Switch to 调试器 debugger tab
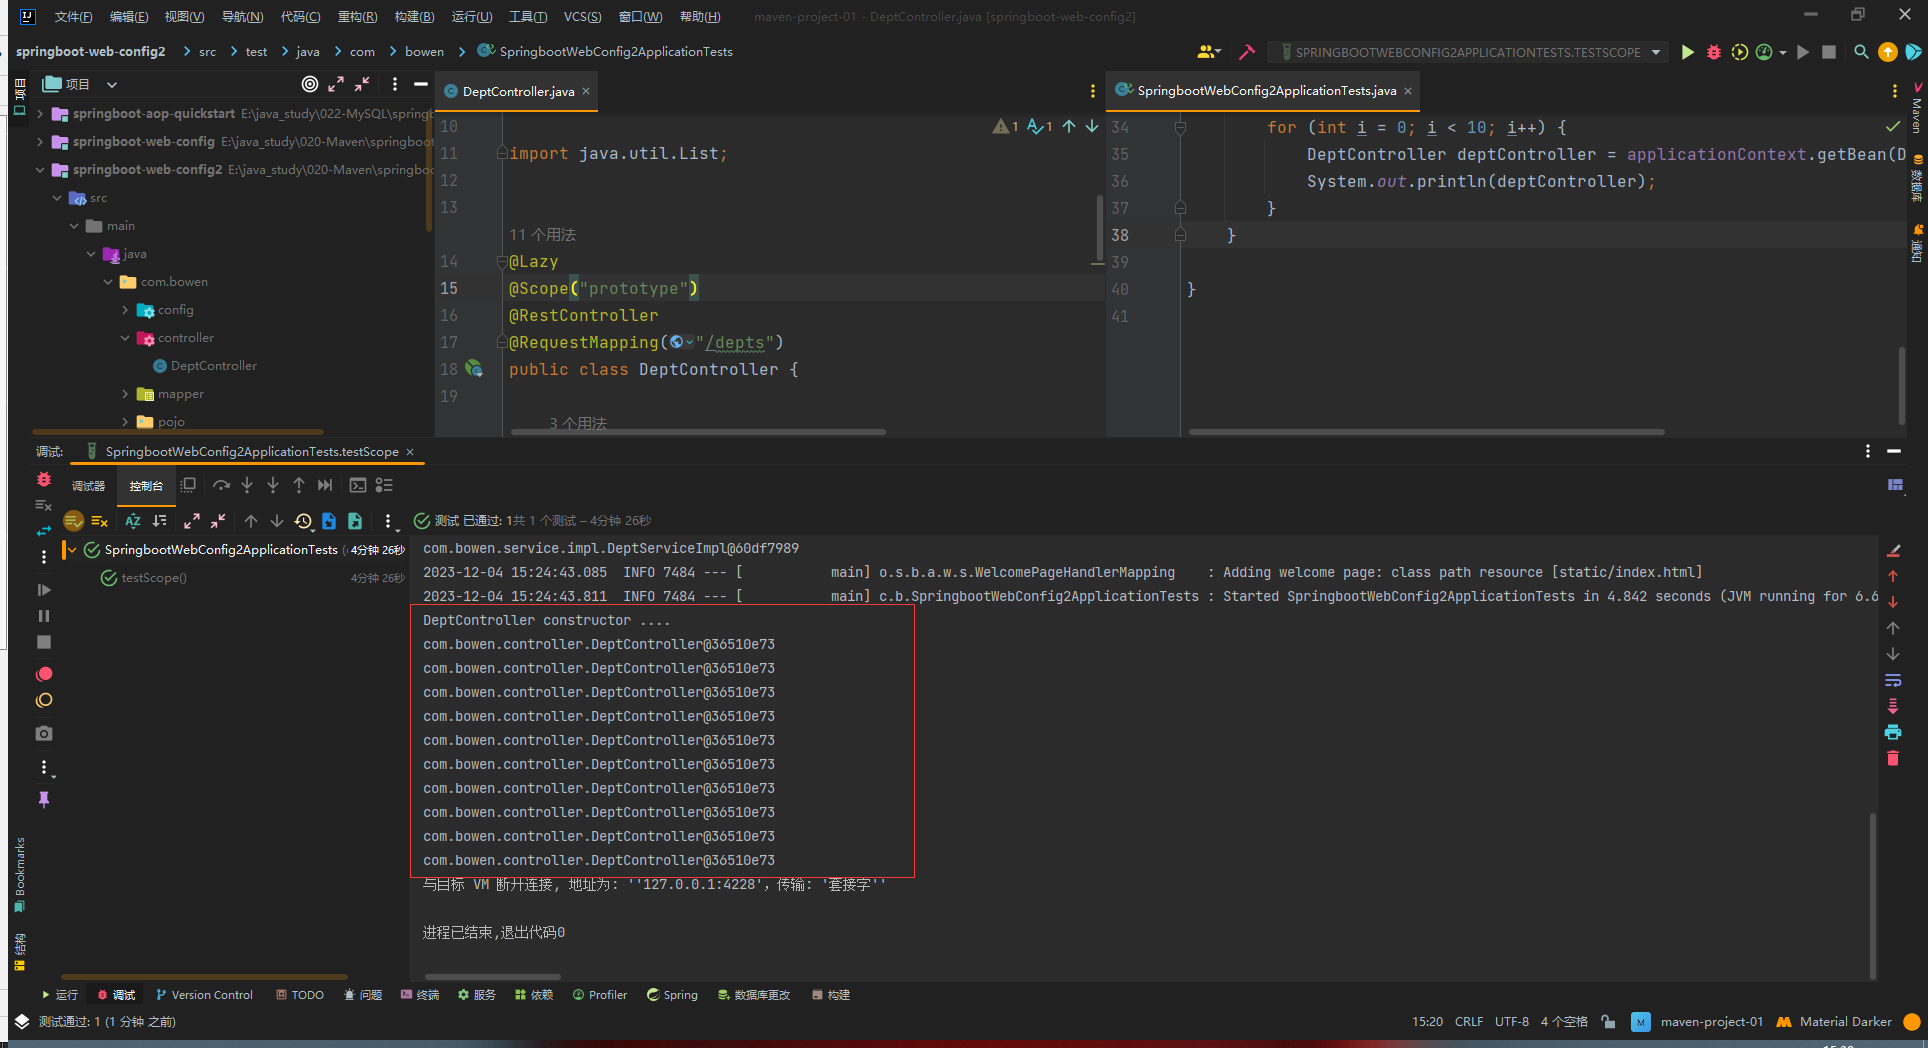 pyautogui.click(x=88, y=486)
